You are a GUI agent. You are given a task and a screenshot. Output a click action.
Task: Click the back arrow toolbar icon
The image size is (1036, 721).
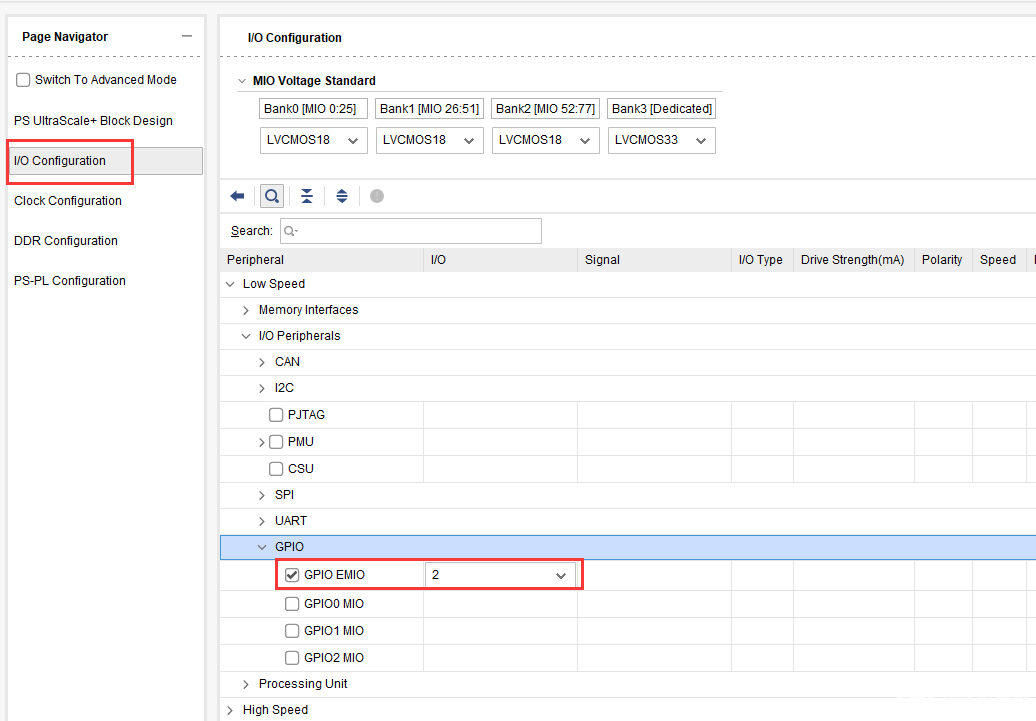[x=237, y=196]
